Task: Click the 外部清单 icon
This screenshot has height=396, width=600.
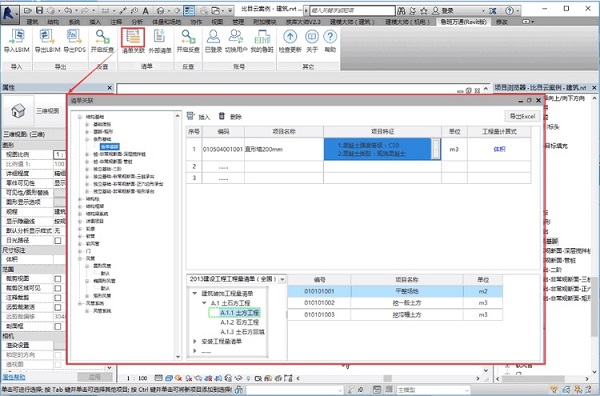Action: (160, 37)
